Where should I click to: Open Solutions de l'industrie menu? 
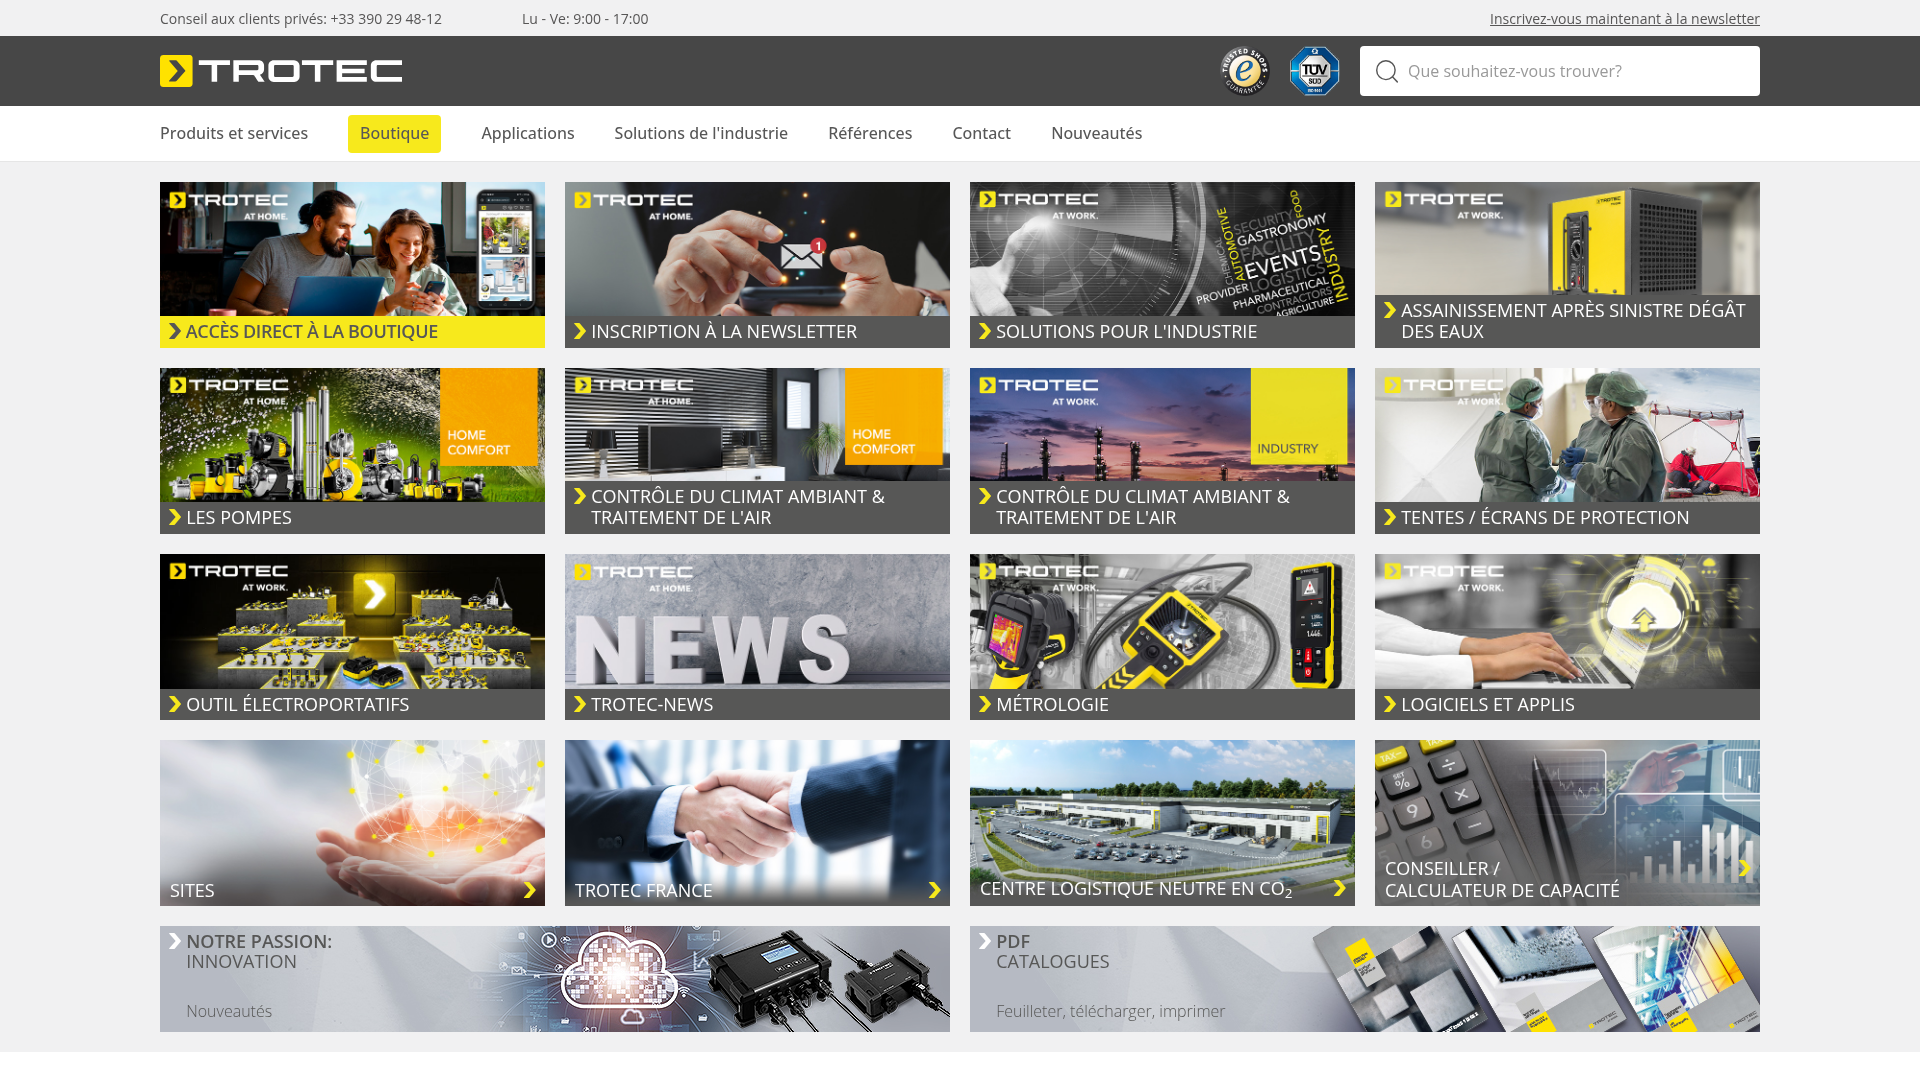click(700, 133)
